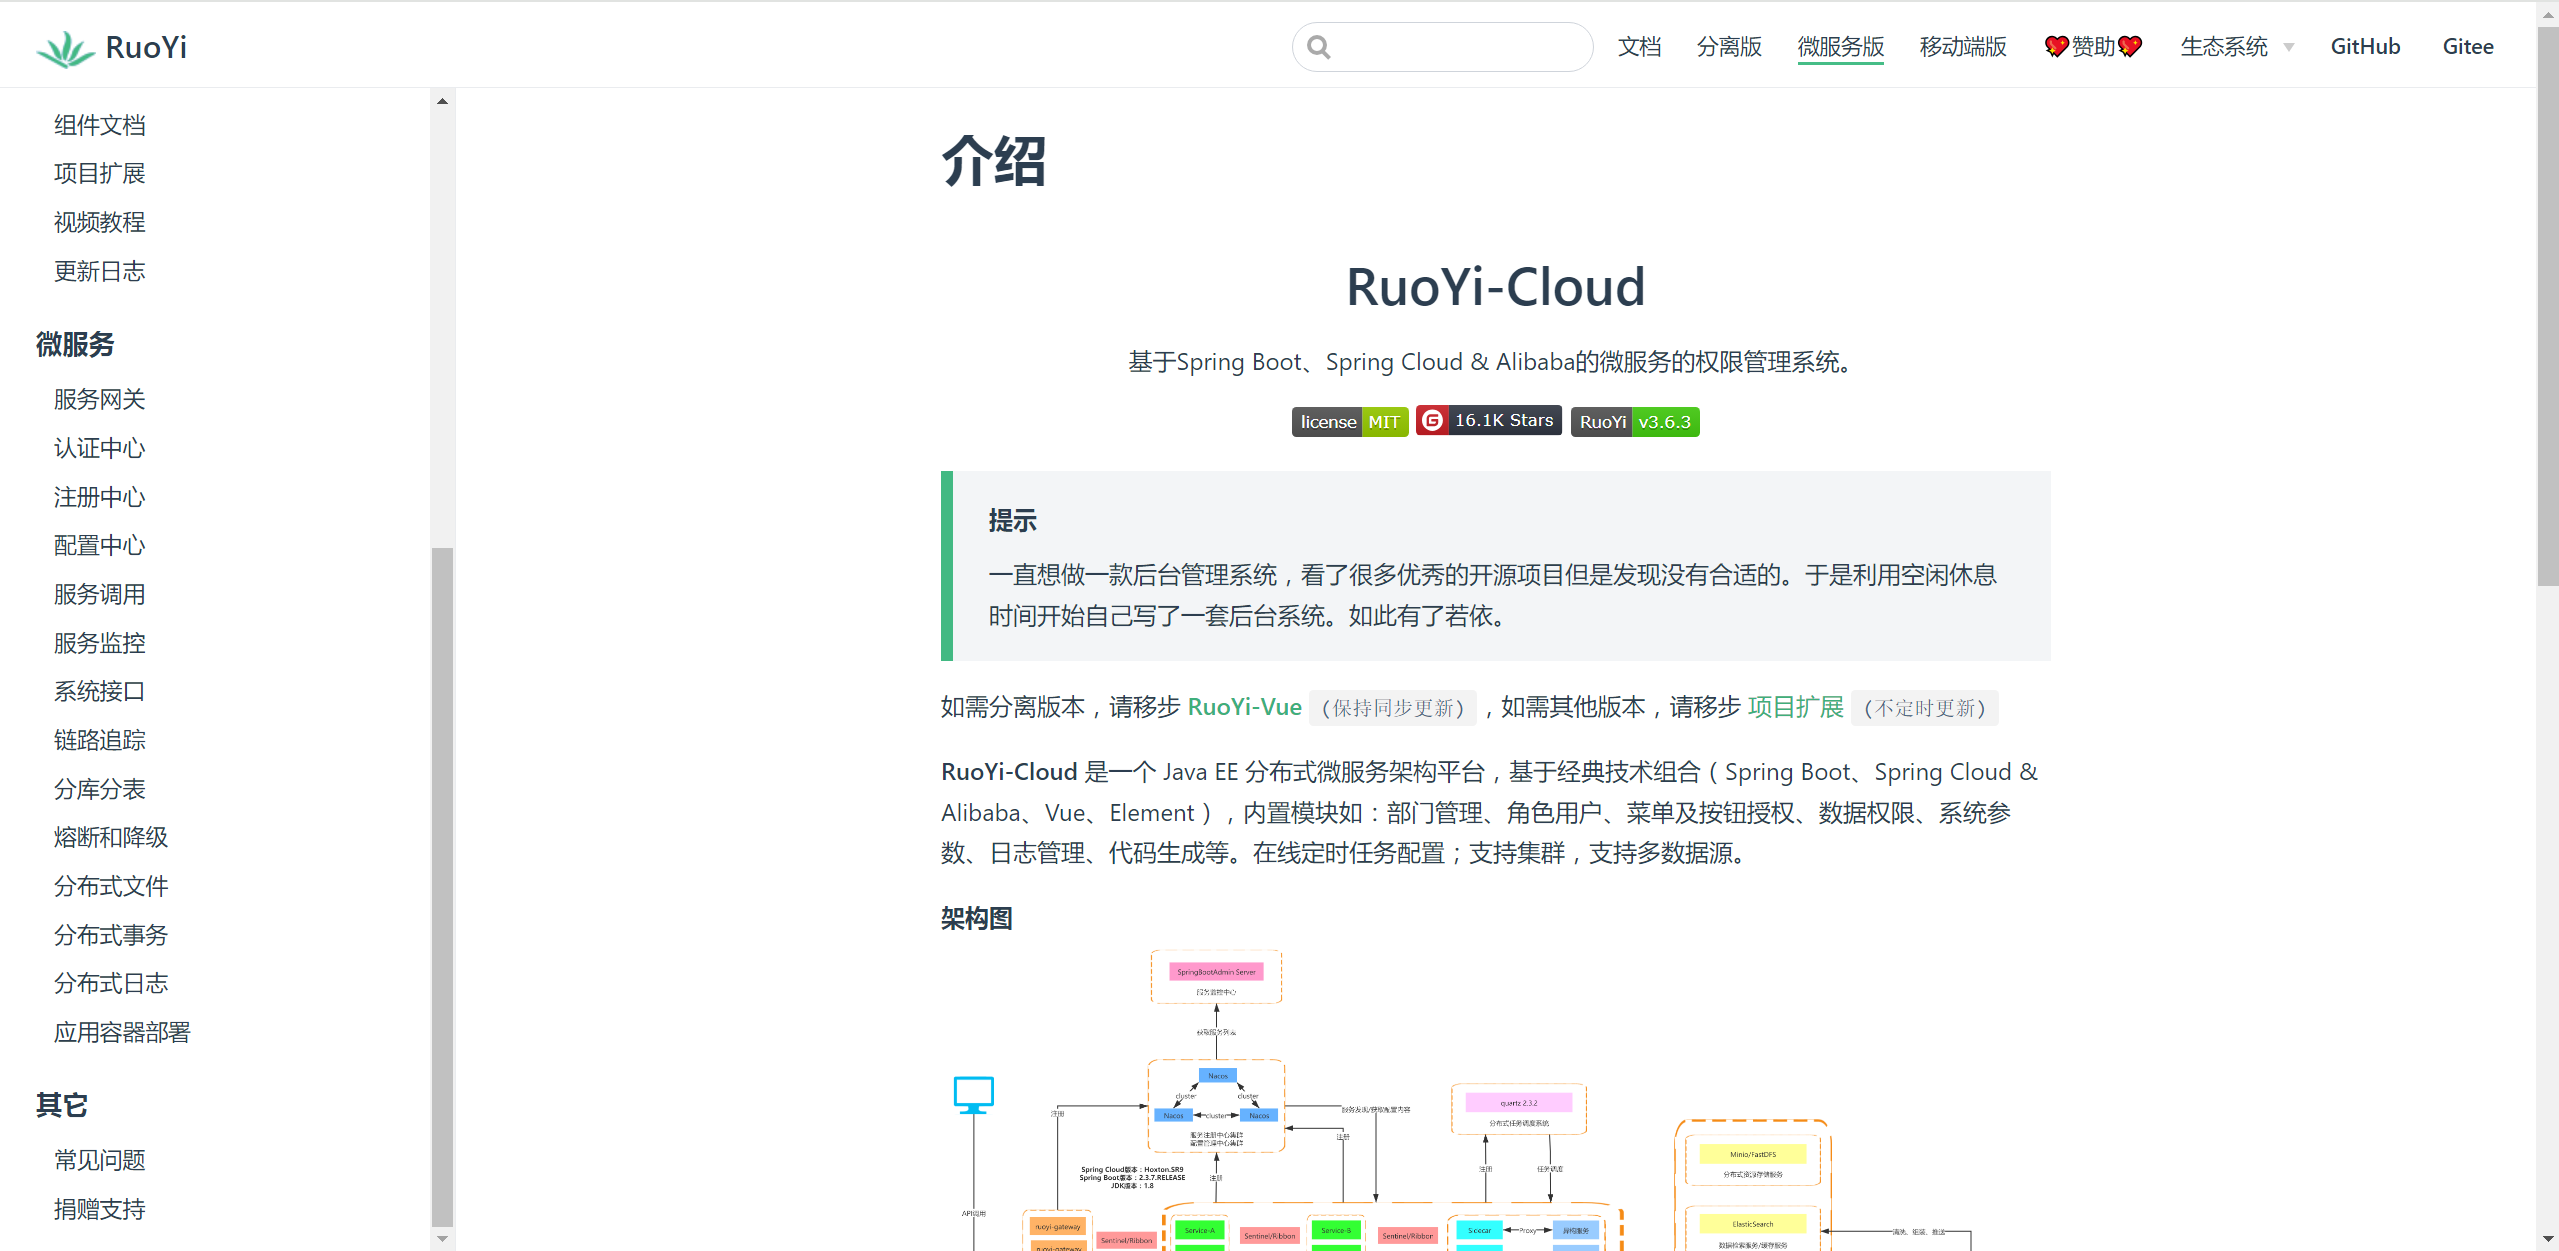The width and height of the screenshot is (2559, 1251).
Task: Click the GitHub icon link
Action: click(2366, 46)
